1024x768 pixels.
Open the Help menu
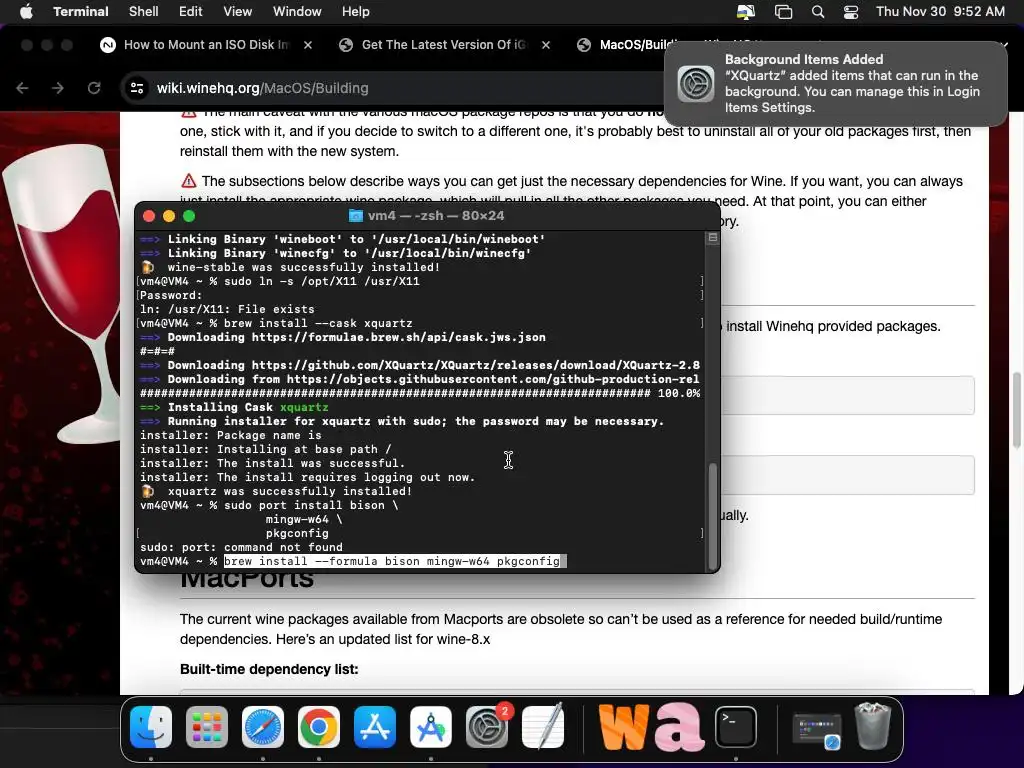[x=355, y=11]
